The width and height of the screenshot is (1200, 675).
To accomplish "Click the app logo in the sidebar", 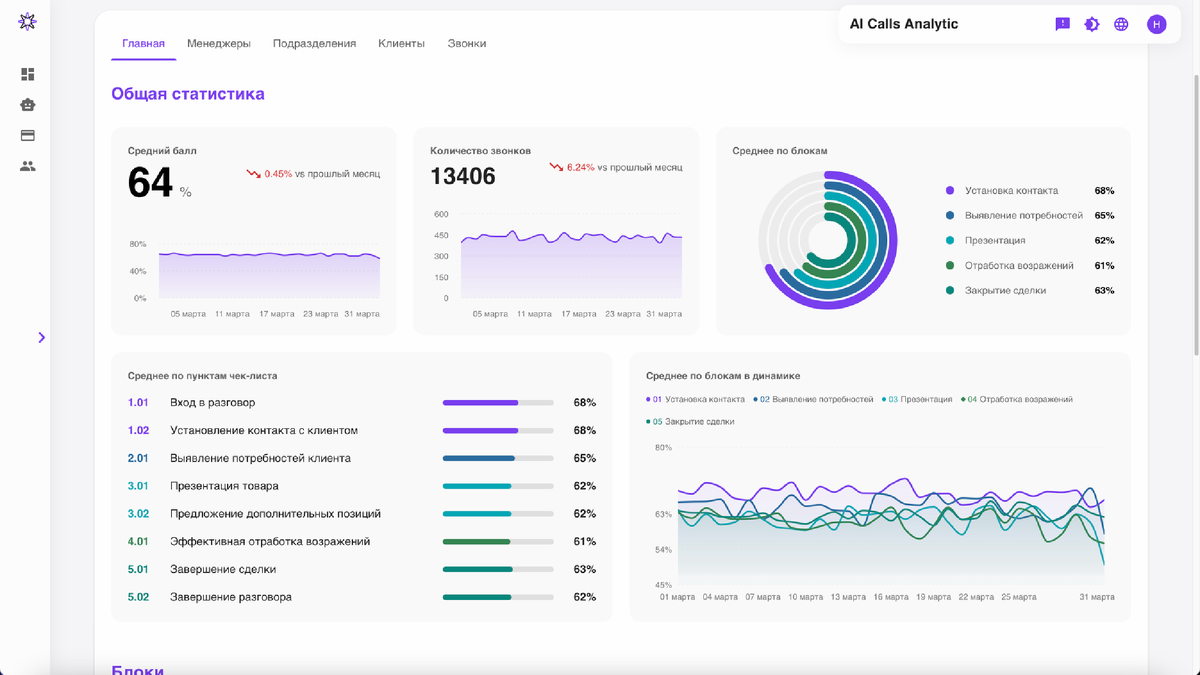I will (27, 22).
